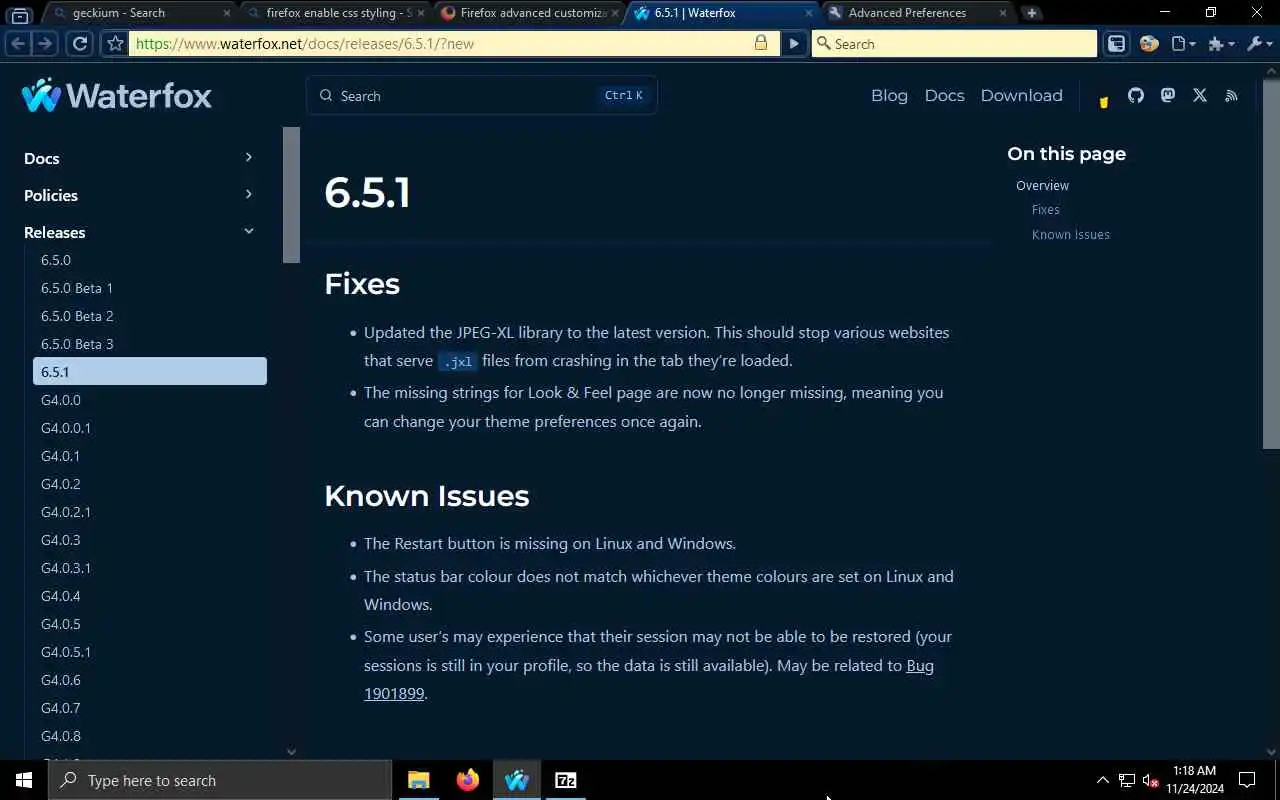This screenshot has height=800, width=1280.
Task: Jump to Known Issues in On this page
Action: pos(1071,235)
